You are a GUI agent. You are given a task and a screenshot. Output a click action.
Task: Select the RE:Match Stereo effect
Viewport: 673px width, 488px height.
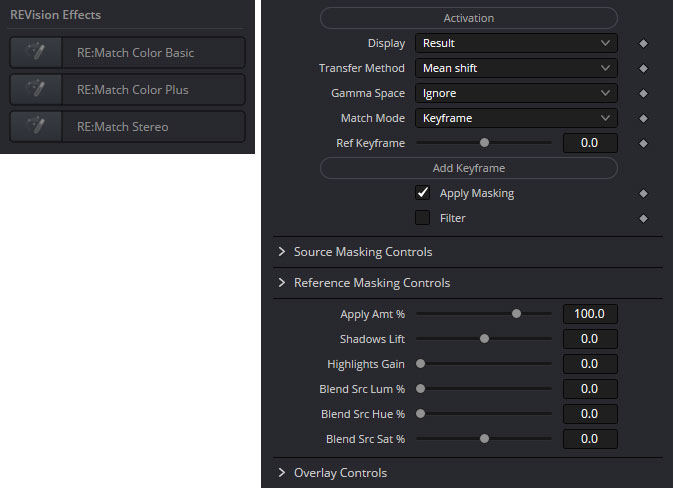pos(127,127)
